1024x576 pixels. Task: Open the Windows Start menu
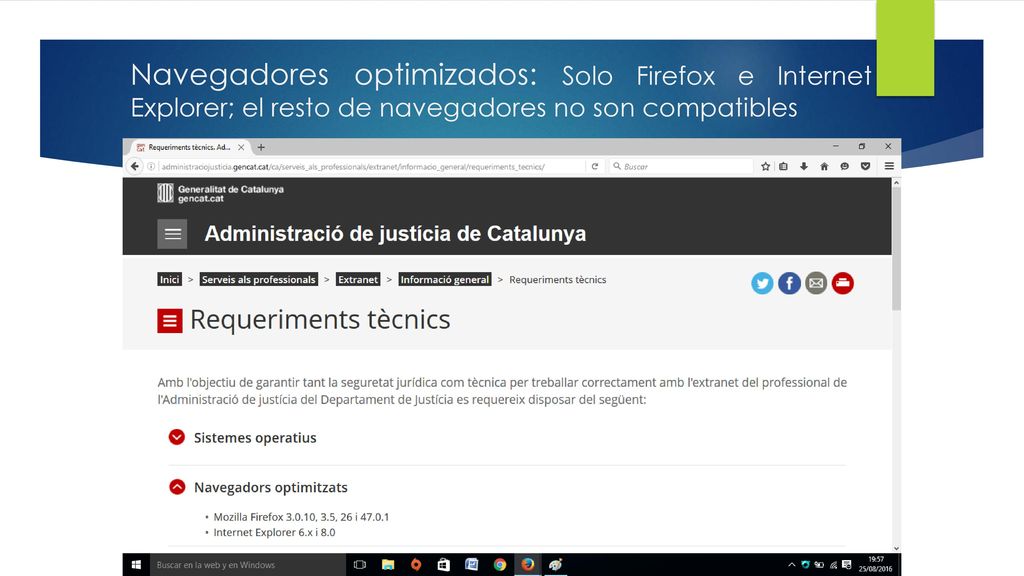(136, 565)
